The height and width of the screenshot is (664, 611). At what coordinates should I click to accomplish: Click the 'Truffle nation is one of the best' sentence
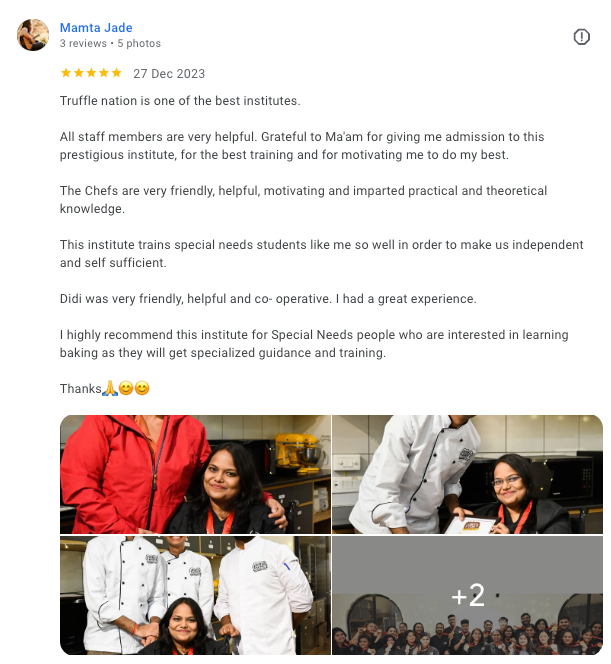tap(180, 101)
